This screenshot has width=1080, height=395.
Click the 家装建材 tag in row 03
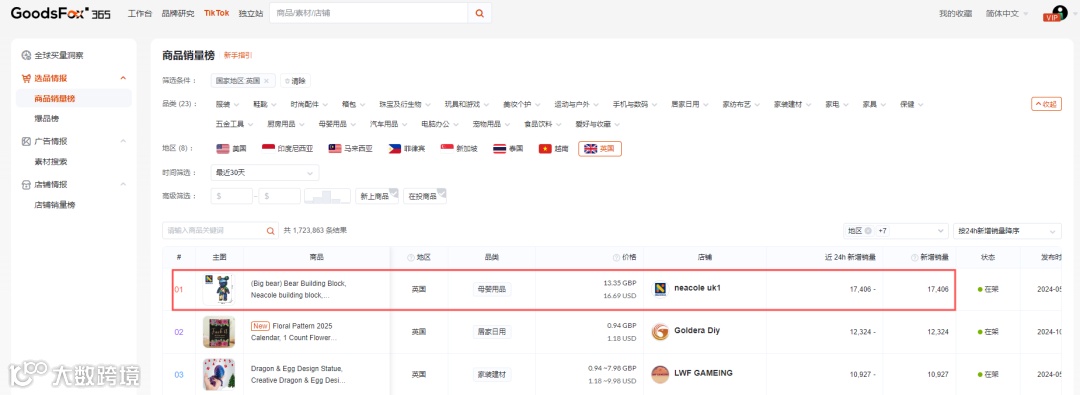(492, 374)
